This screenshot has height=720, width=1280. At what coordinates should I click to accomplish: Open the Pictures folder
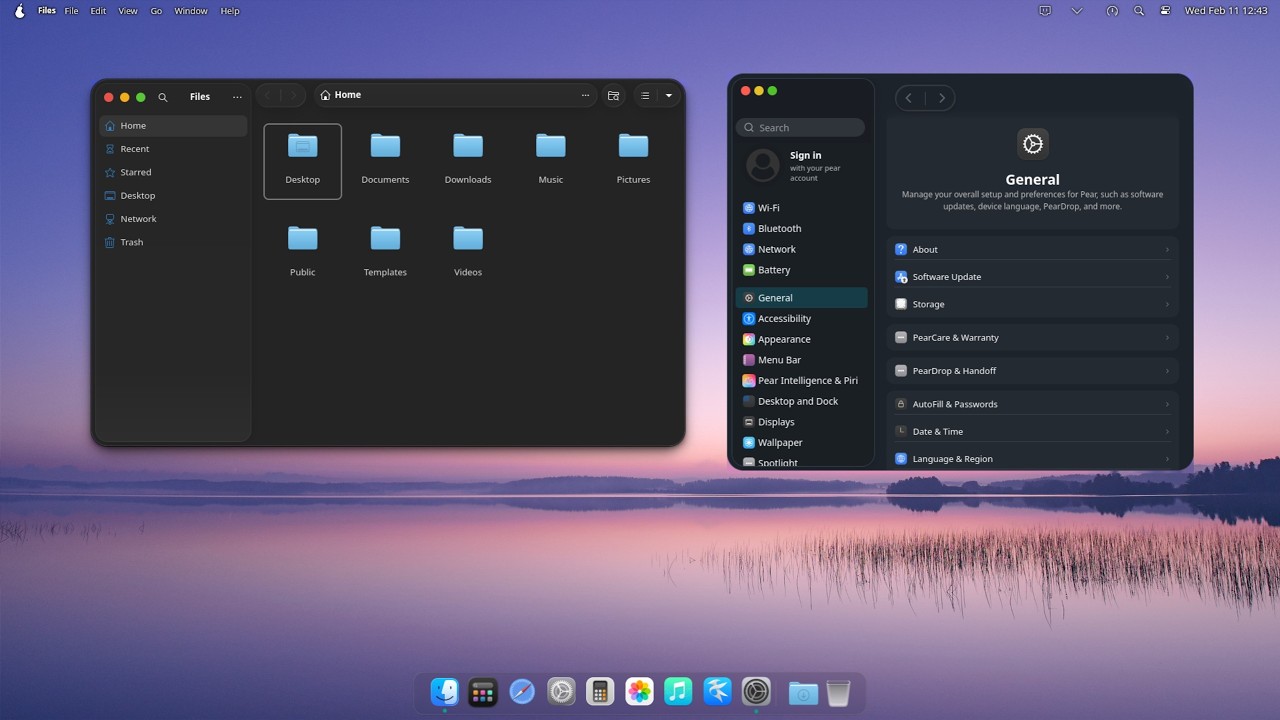coord(633,160)
